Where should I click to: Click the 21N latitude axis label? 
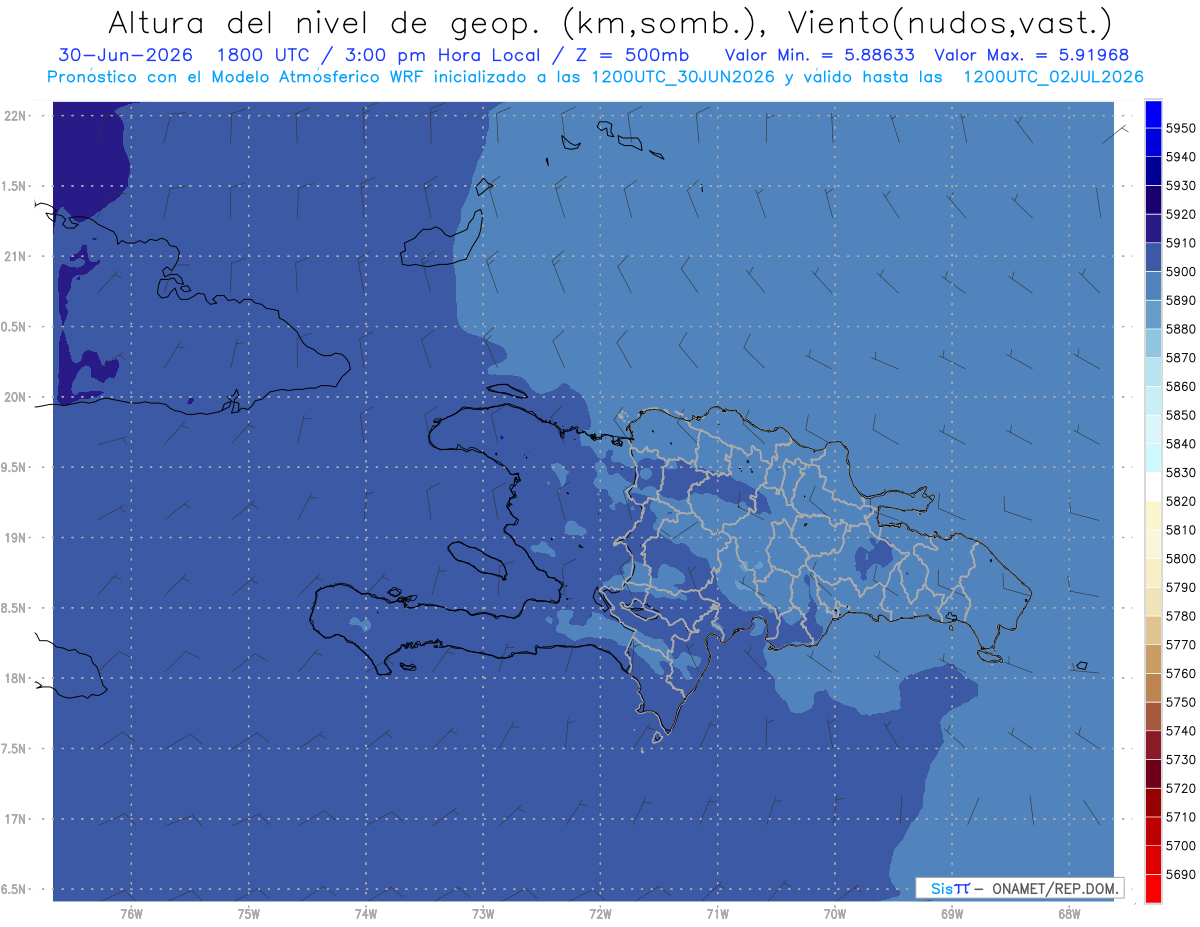[x=14, y=257]
